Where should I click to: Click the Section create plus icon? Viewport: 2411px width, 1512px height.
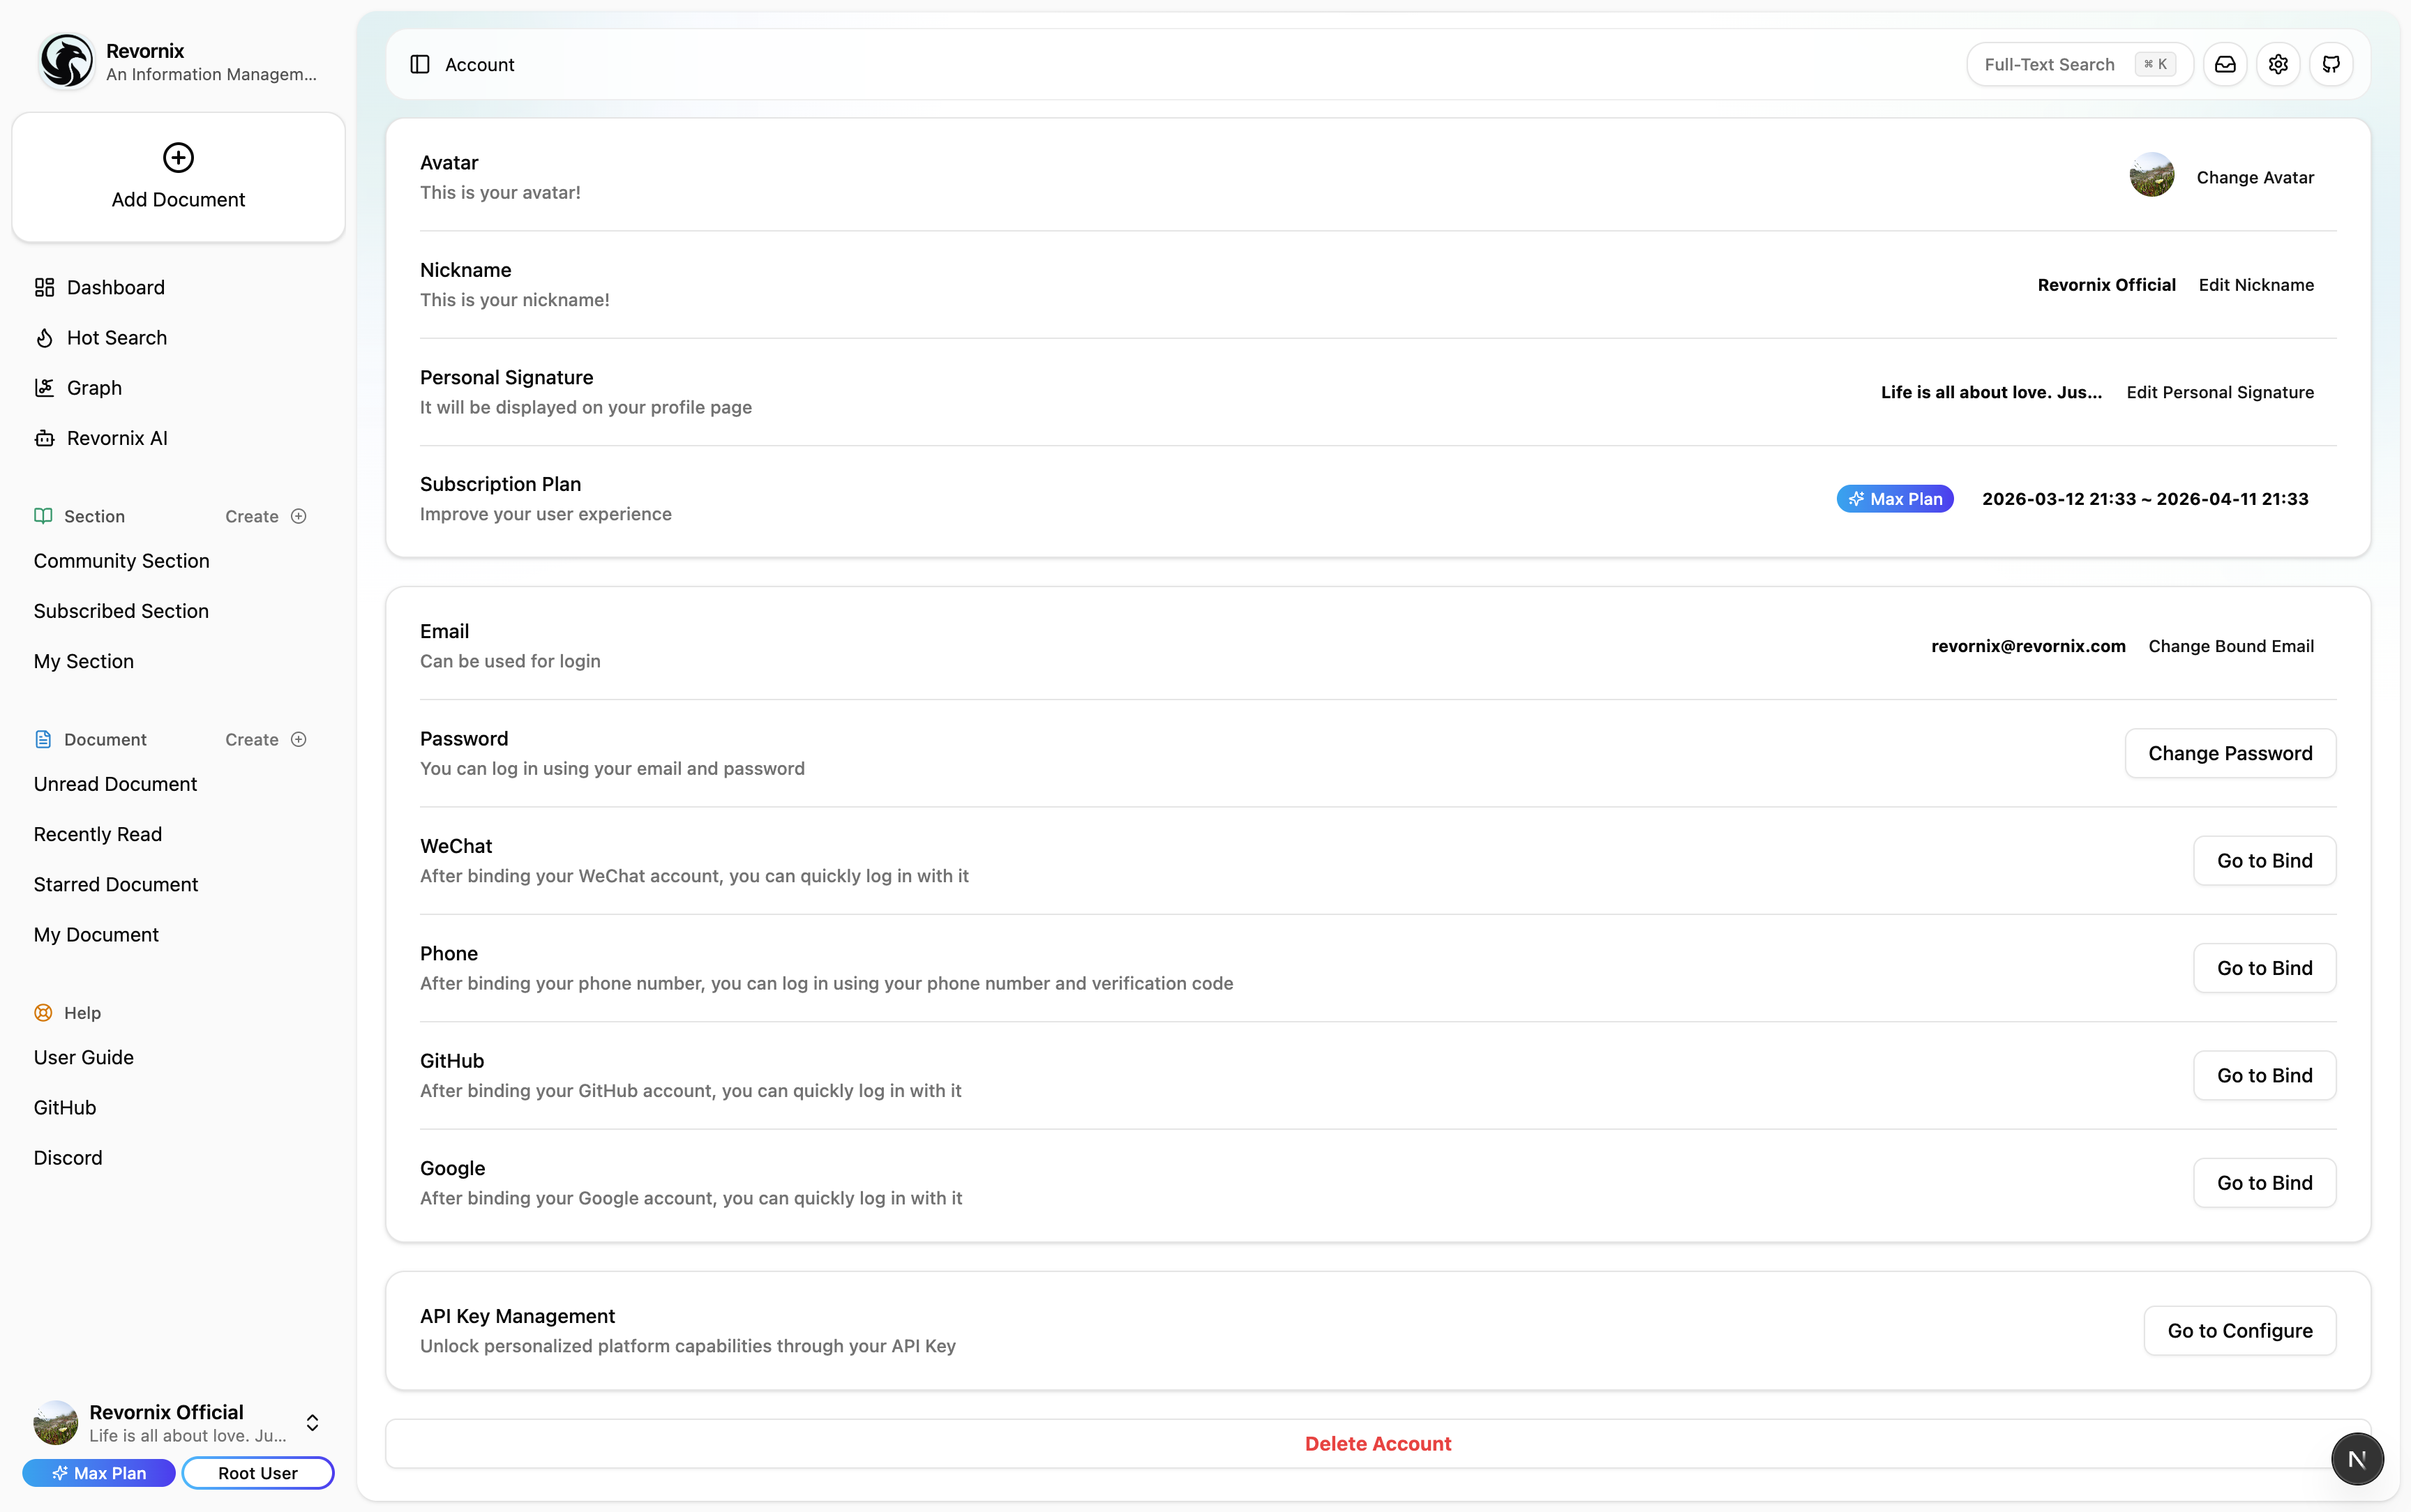pyautogui.click(x=298, y=516)
